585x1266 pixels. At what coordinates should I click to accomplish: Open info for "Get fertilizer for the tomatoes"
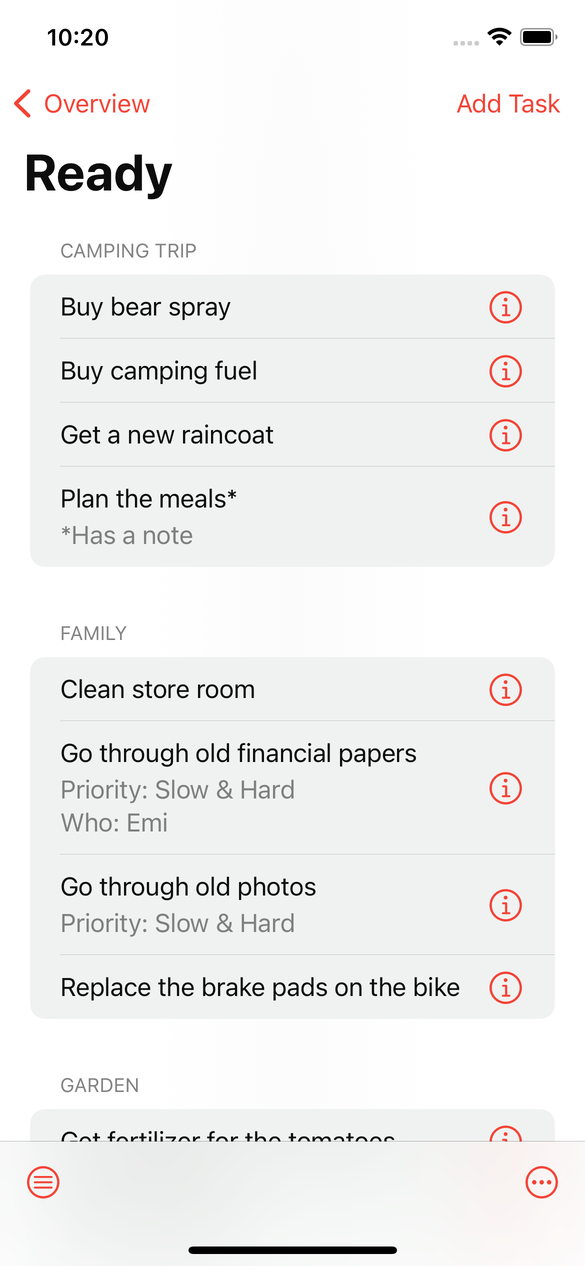506,1138
